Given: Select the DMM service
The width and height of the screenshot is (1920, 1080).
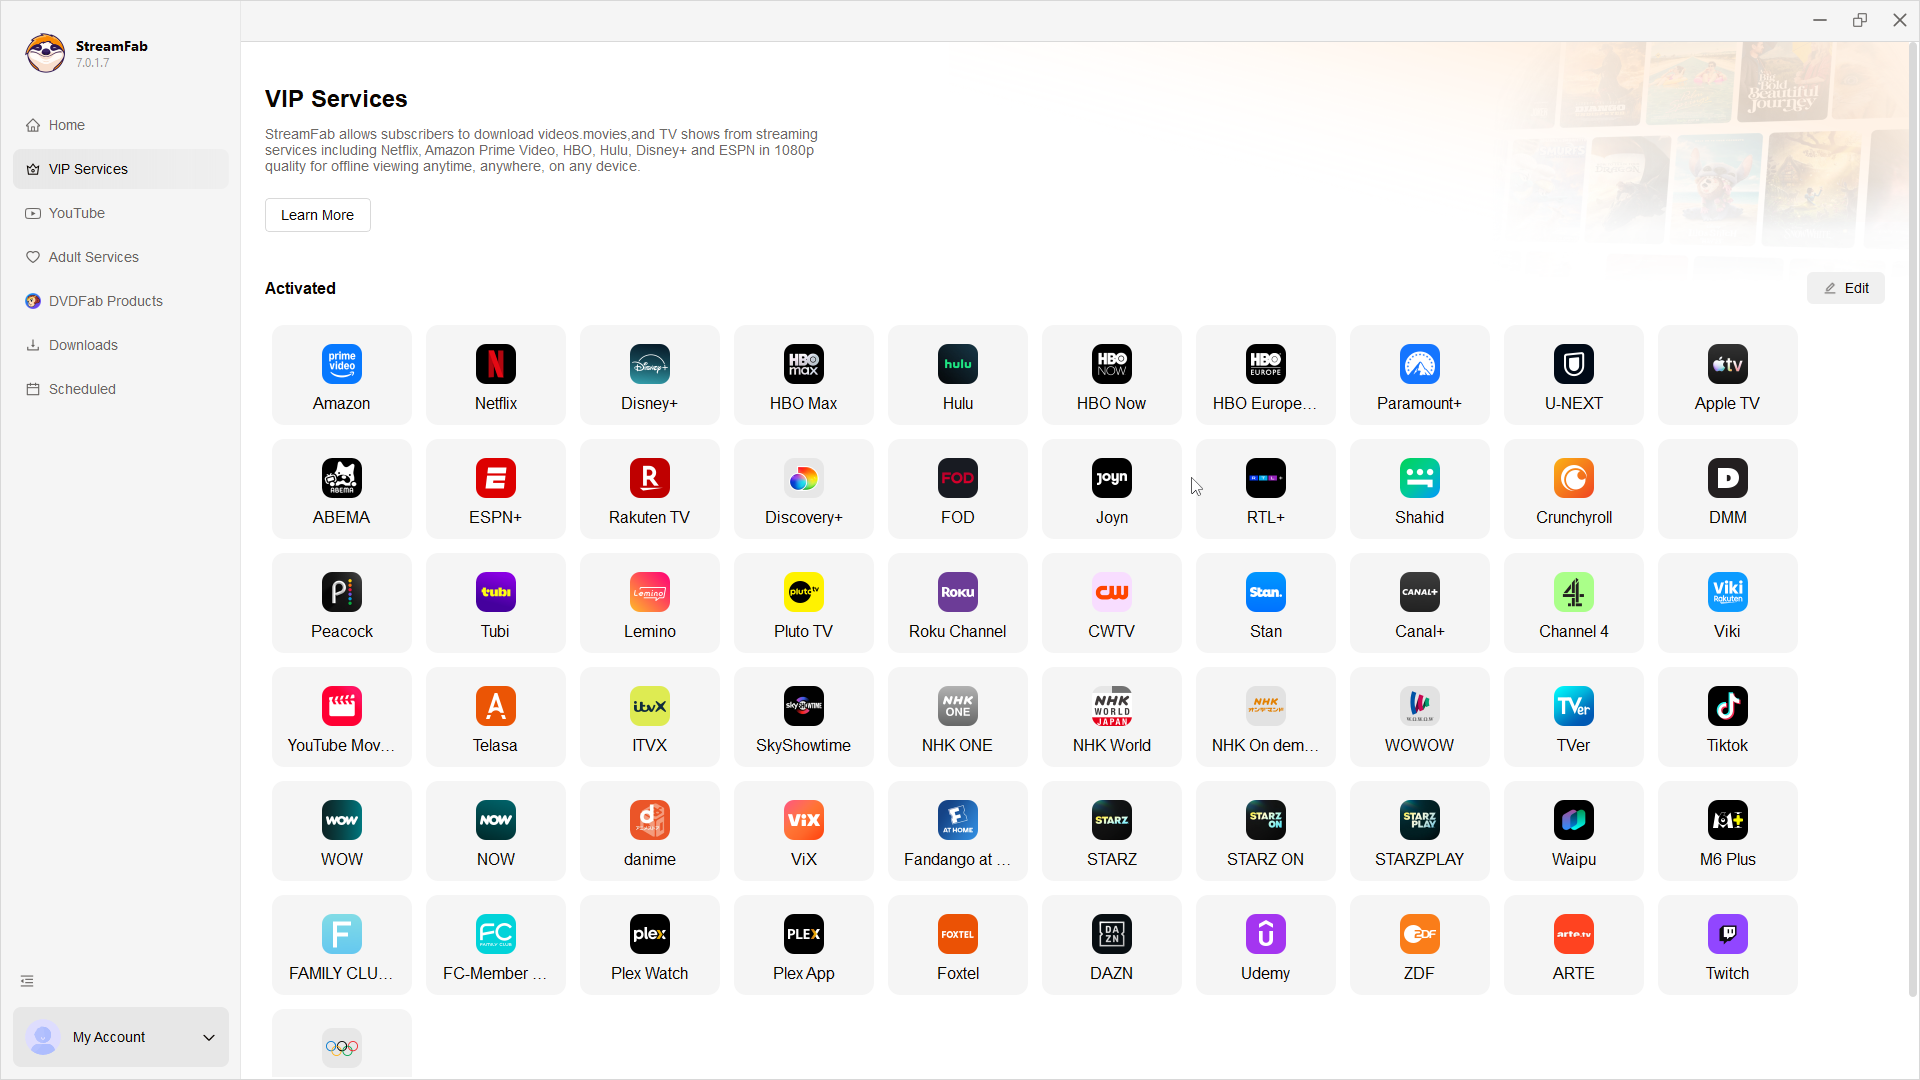Looking at the screenshot, I should click(x=1727, y=489).
